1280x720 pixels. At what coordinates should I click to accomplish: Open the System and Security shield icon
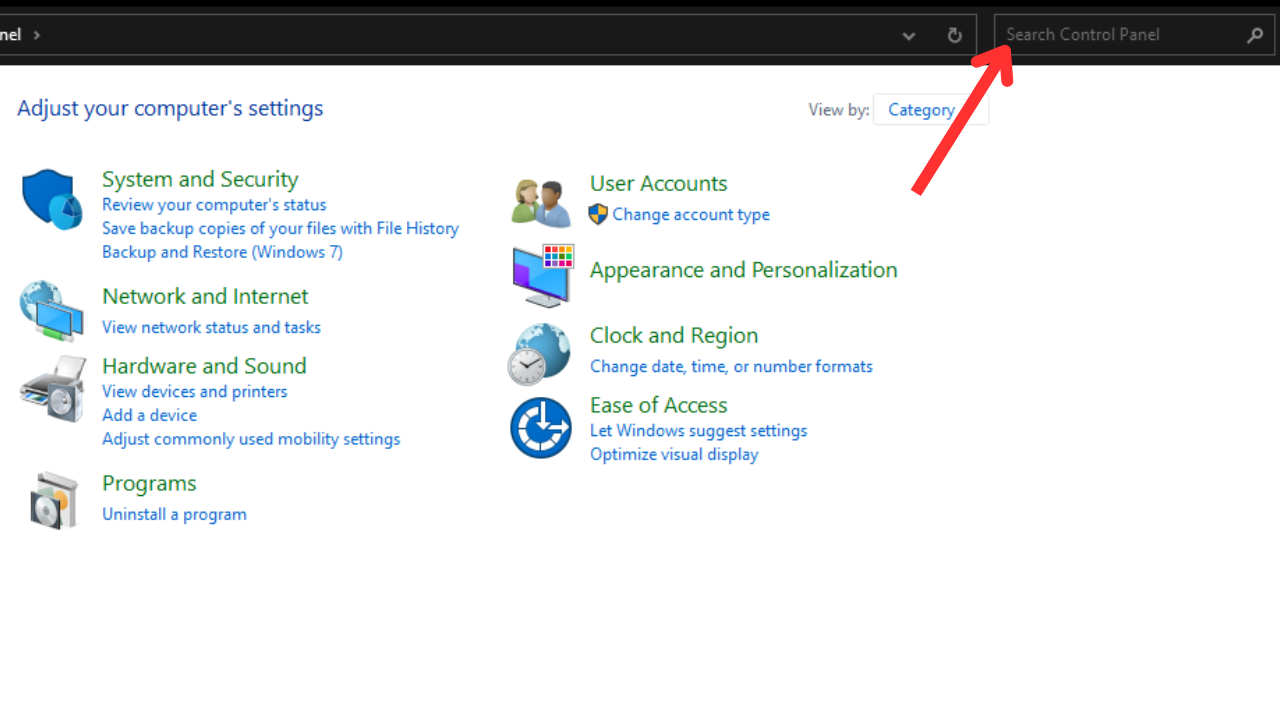pyautogui.click(x=51, y=199)
